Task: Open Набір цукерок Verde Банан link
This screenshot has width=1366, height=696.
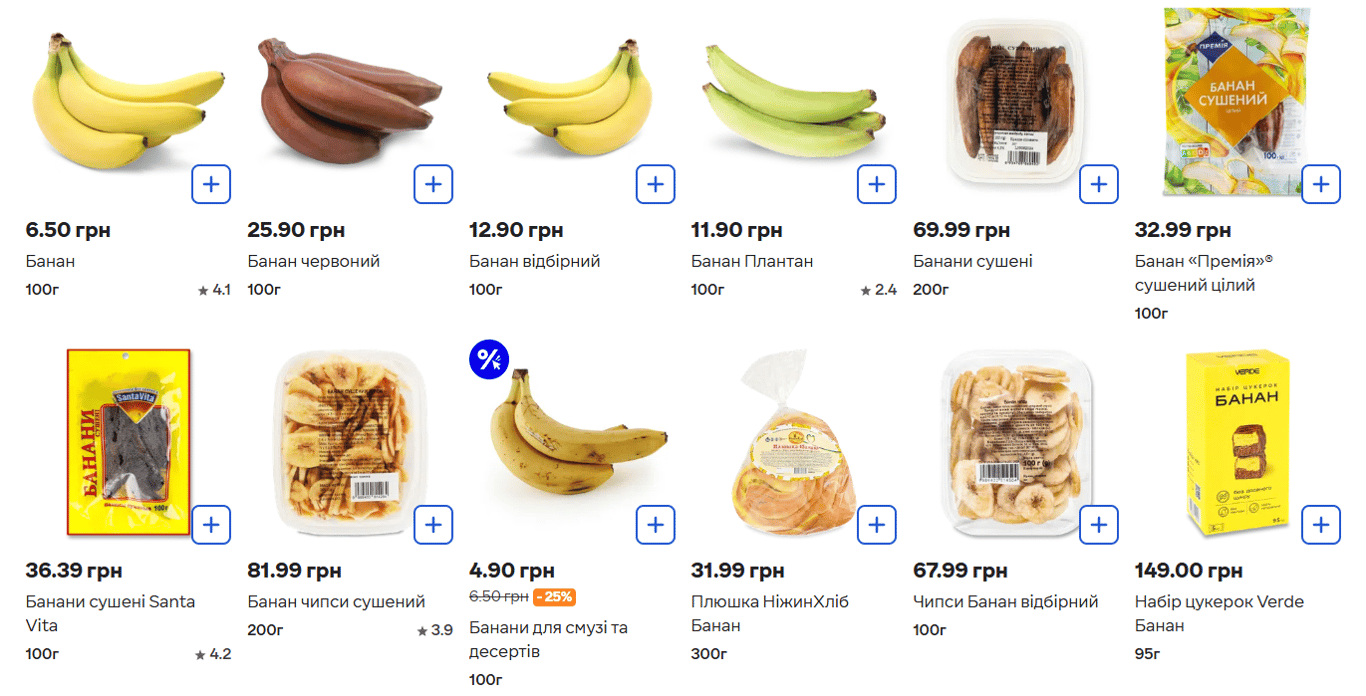Action: [x=1232, y=613]
